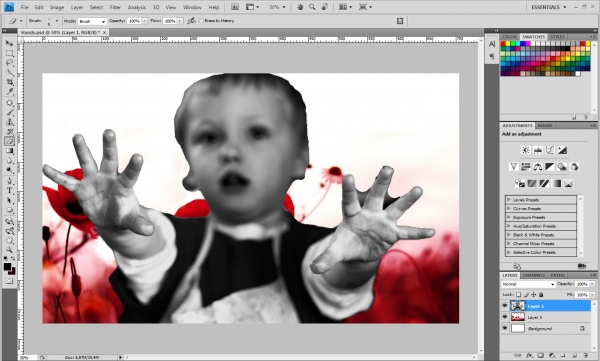Add a Levels adjustment
The height and width of the screenshot is (361, 600).
[538, 150]
